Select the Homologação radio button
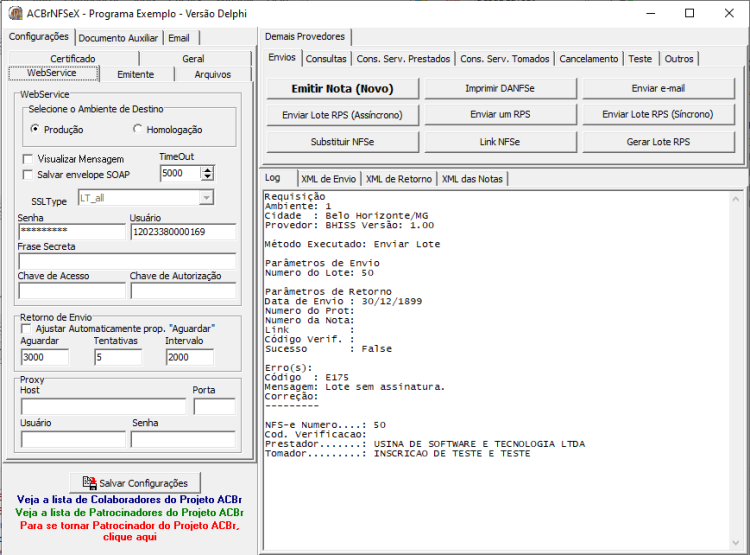The image size is (750, 555). [x=138, y=129]
